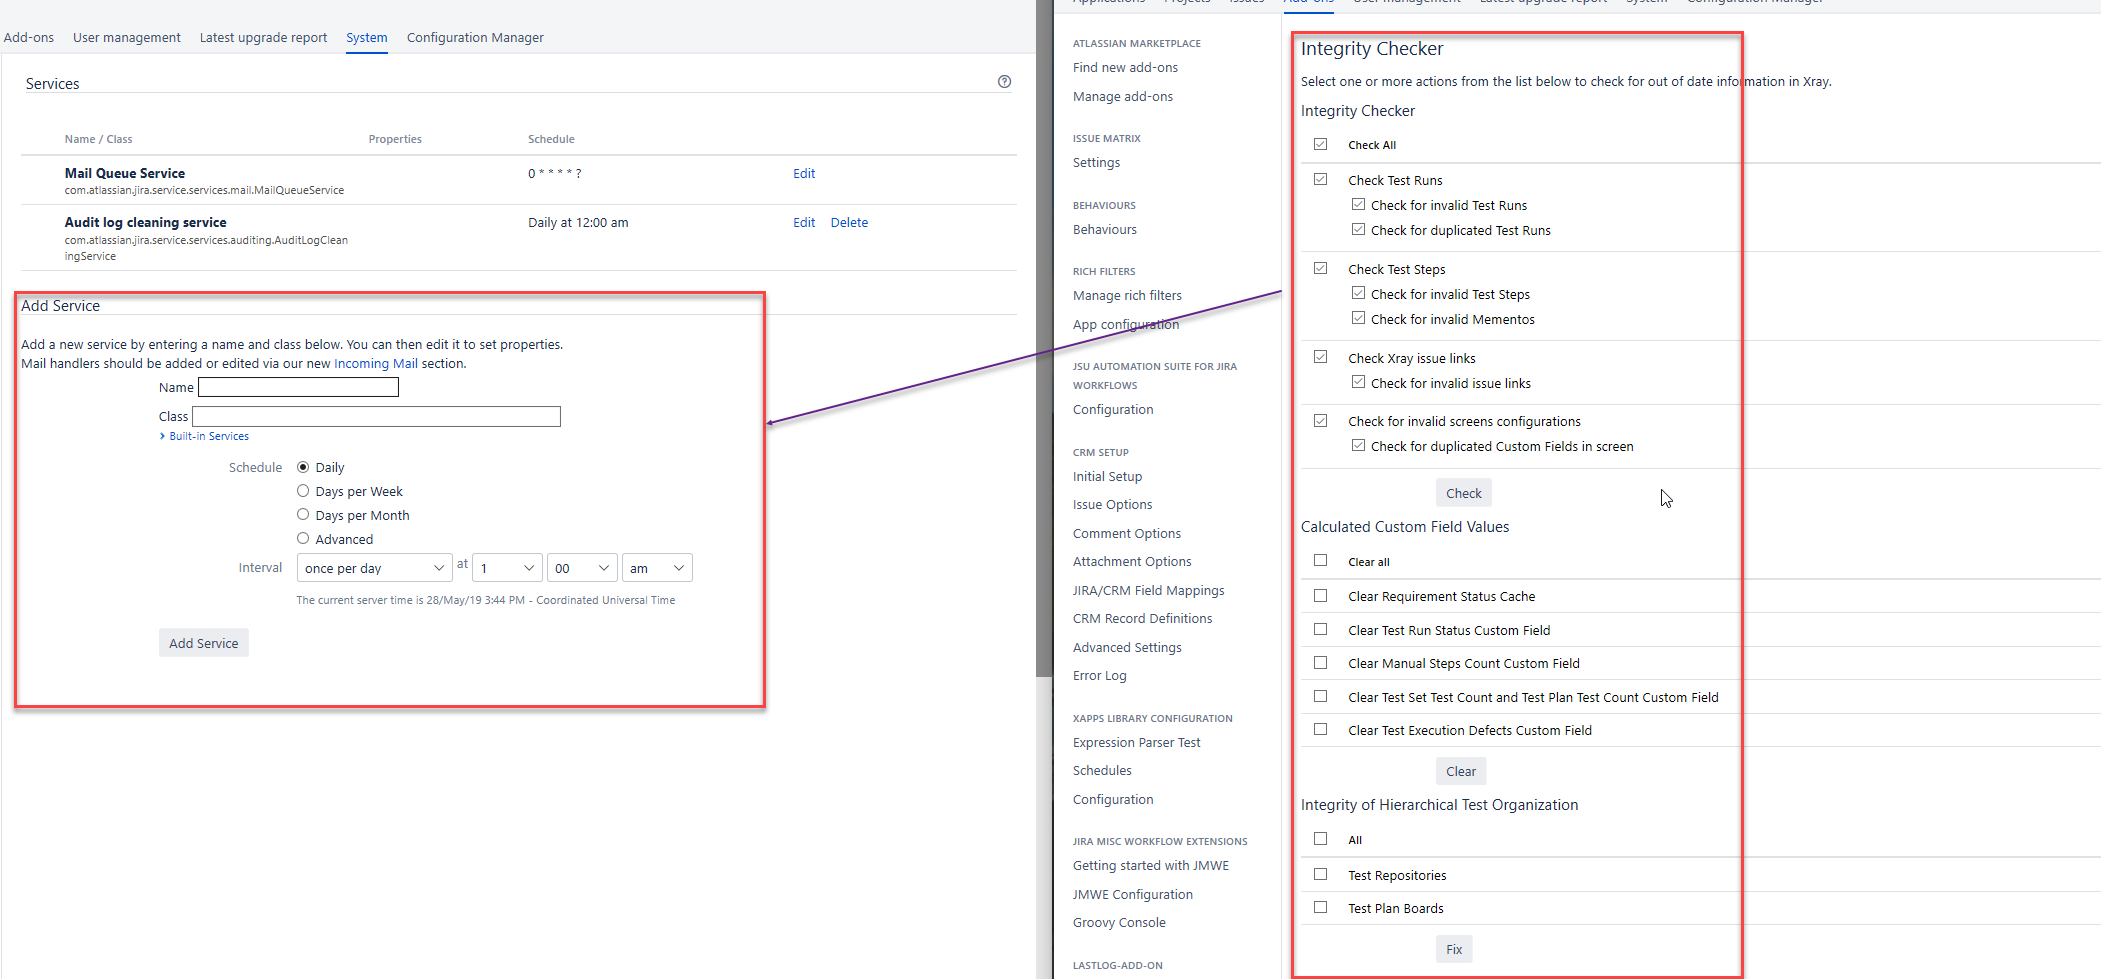
Task: Toggle the Check Test Steps checkbox
Action: 1321,268
